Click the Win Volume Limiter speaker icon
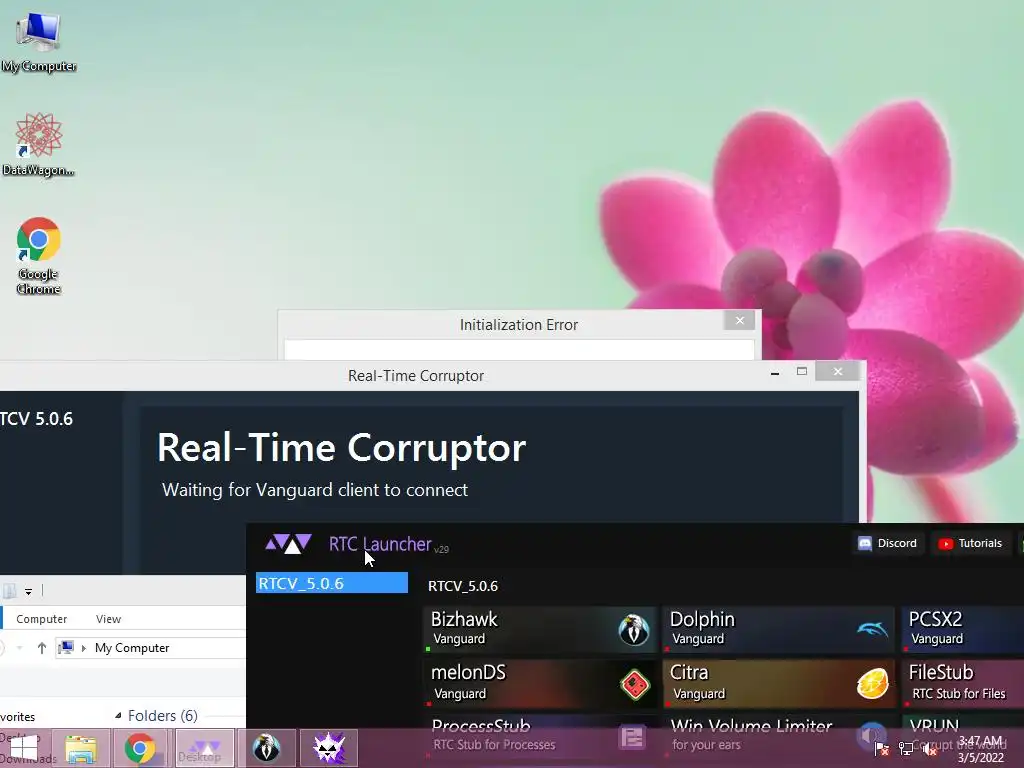This screenshot has height=768, width=1024. pyautogui.click(x=871, y=737)
